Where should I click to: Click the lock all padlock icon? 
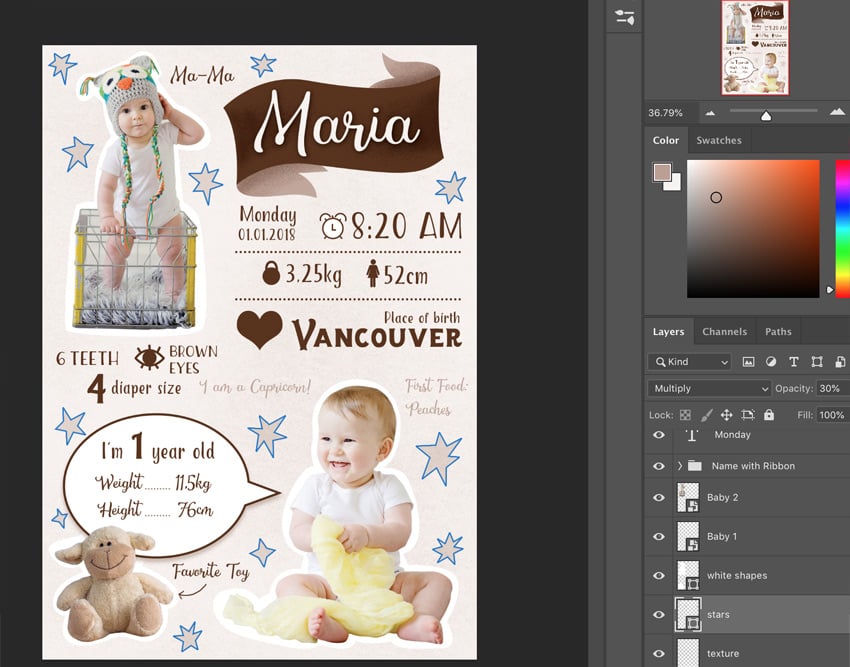[768, 415]
